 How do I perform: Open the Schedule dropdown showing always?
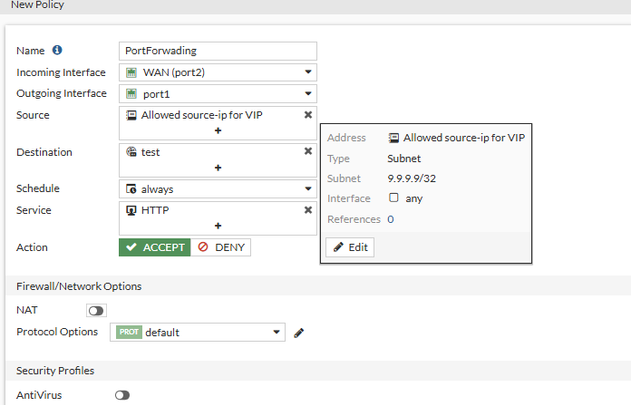click(x=217, y=189)
